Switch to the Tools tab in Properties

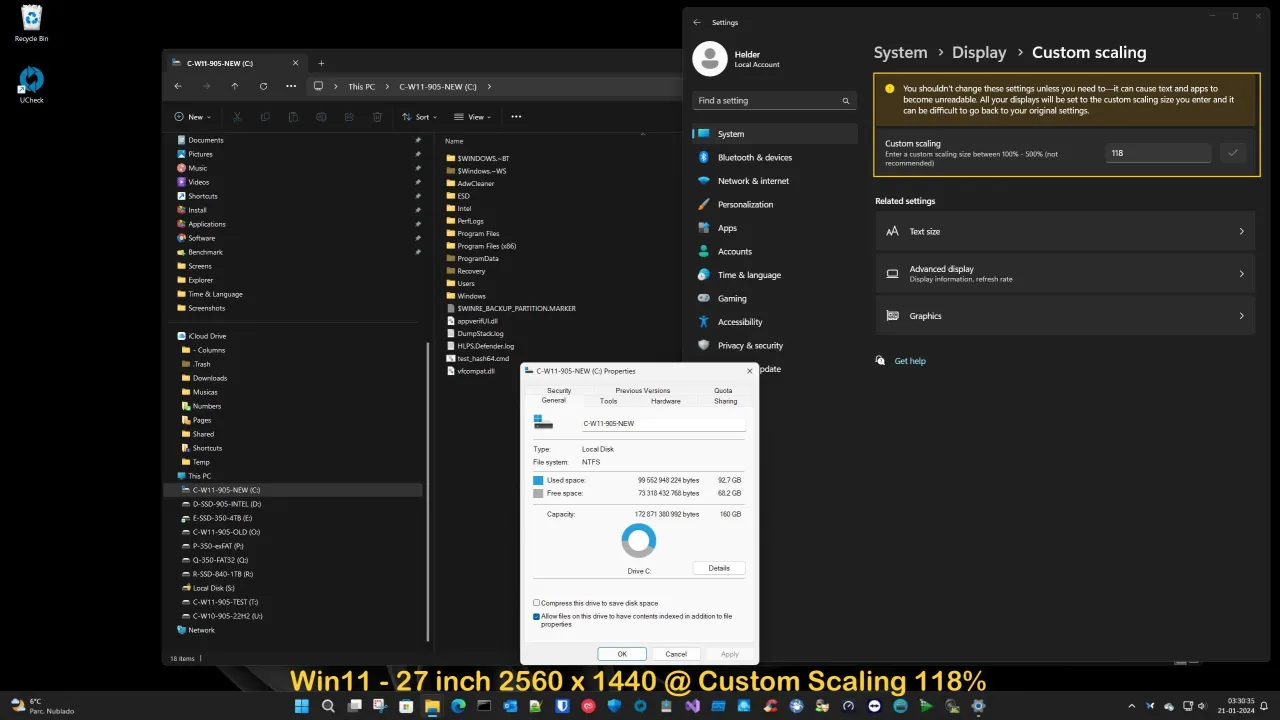[x=608, y=401]
